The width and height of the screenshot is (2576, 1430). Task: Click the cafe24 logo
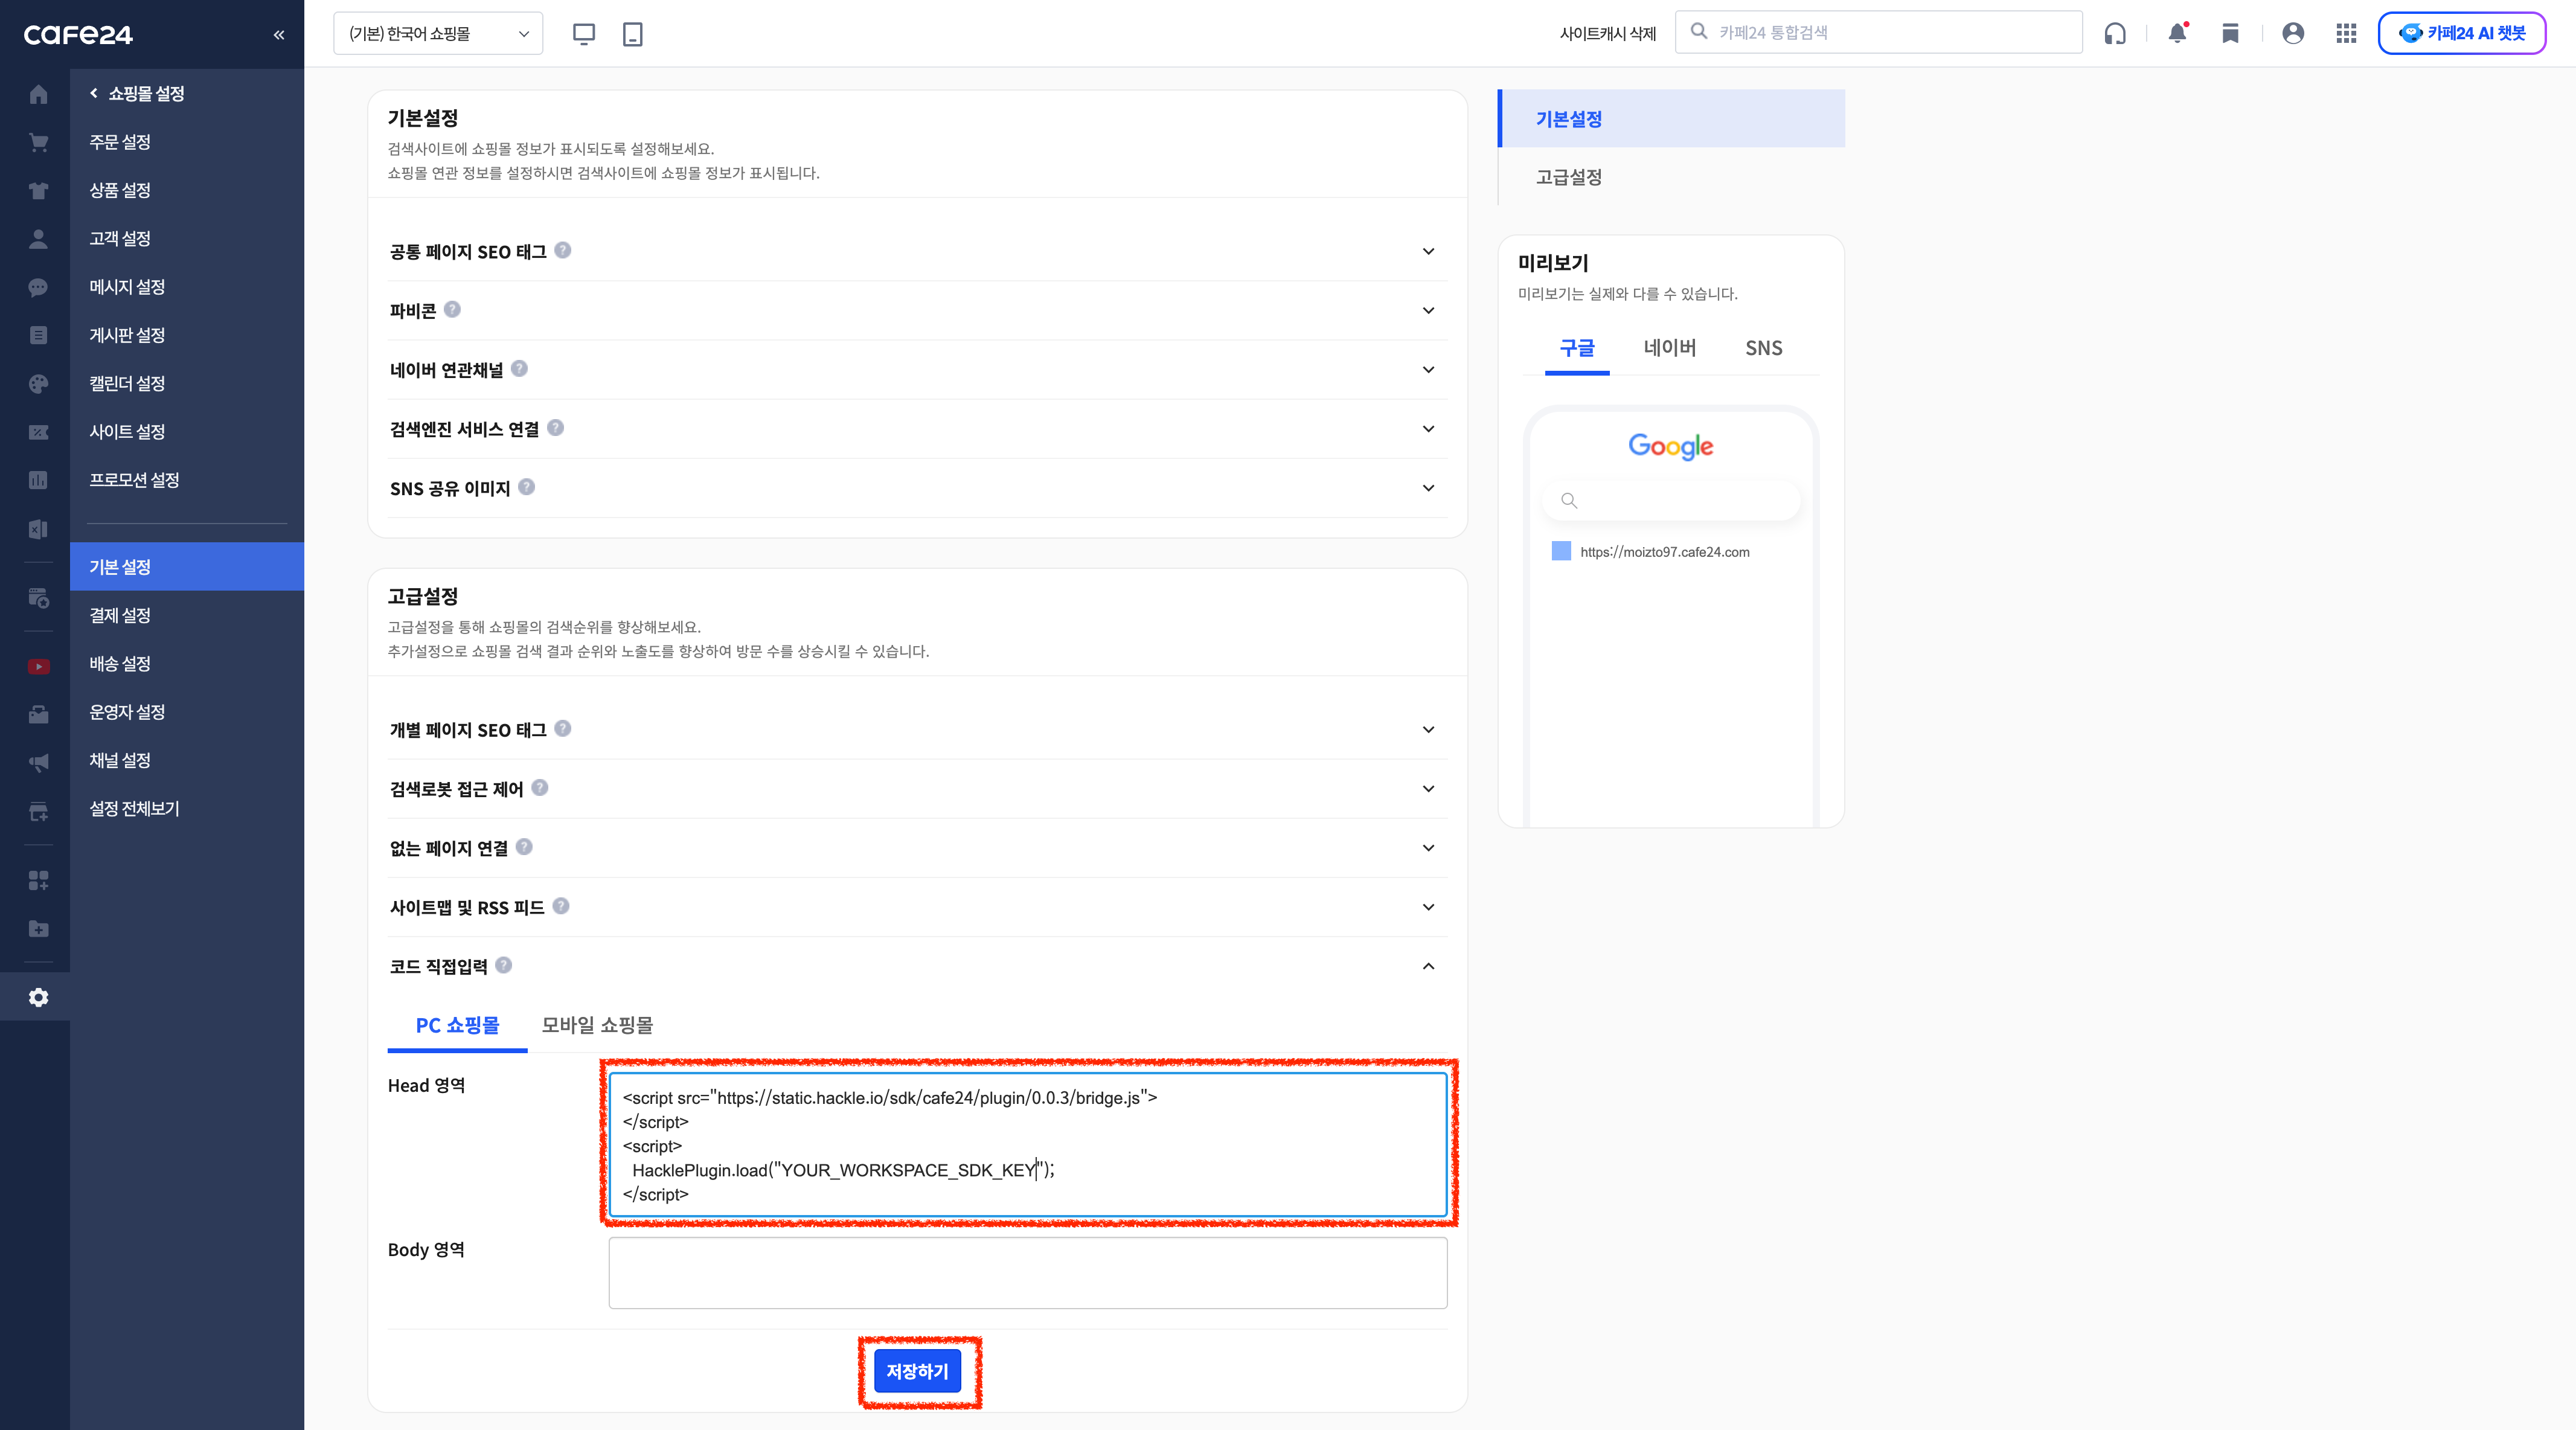tap(78, 35)
